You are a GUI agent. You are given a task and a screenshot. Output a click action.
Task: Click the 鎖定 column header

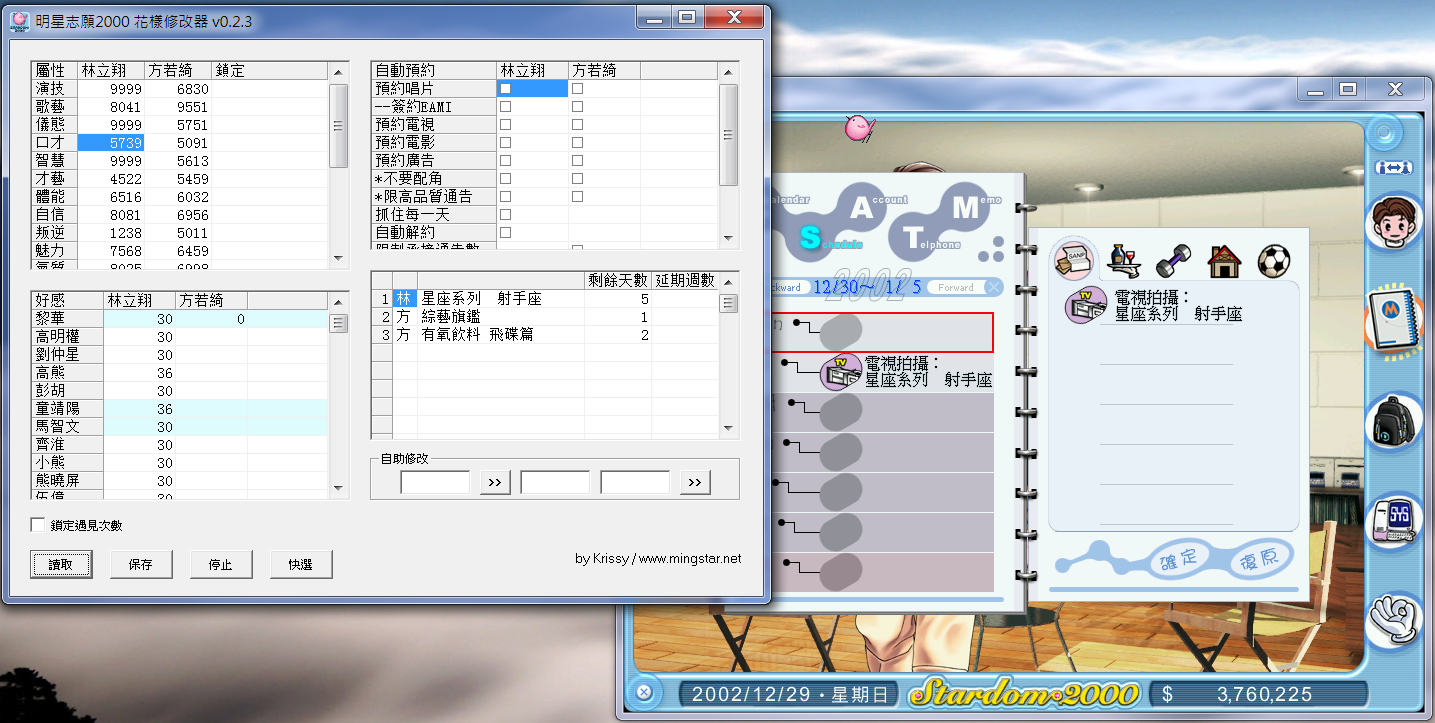tap(270, 71)
